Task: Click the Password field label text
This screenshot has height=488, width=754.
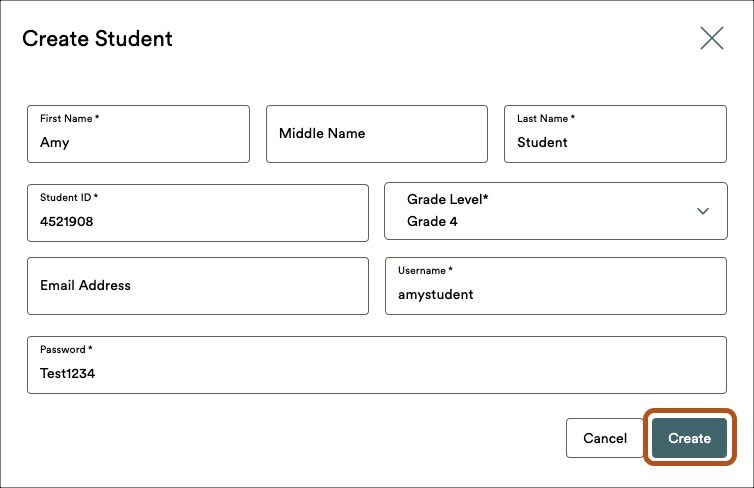Action: point(66,350)
